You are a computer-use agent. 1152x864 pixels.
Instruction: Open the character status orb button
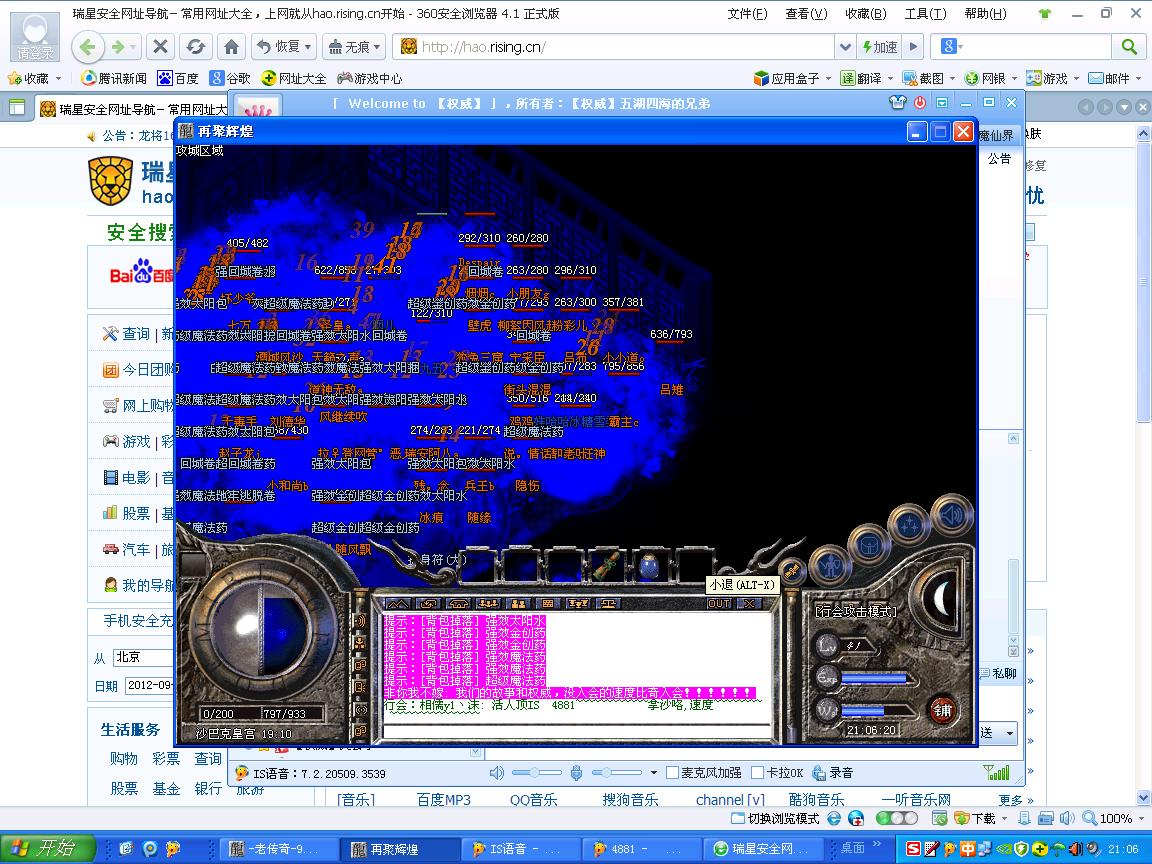(x=832, y=566)
